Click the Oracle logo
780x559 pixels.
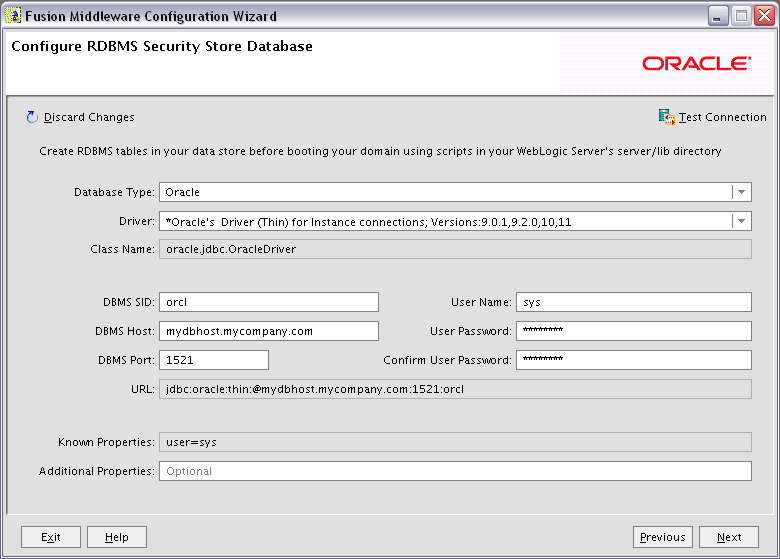point(696,63)
